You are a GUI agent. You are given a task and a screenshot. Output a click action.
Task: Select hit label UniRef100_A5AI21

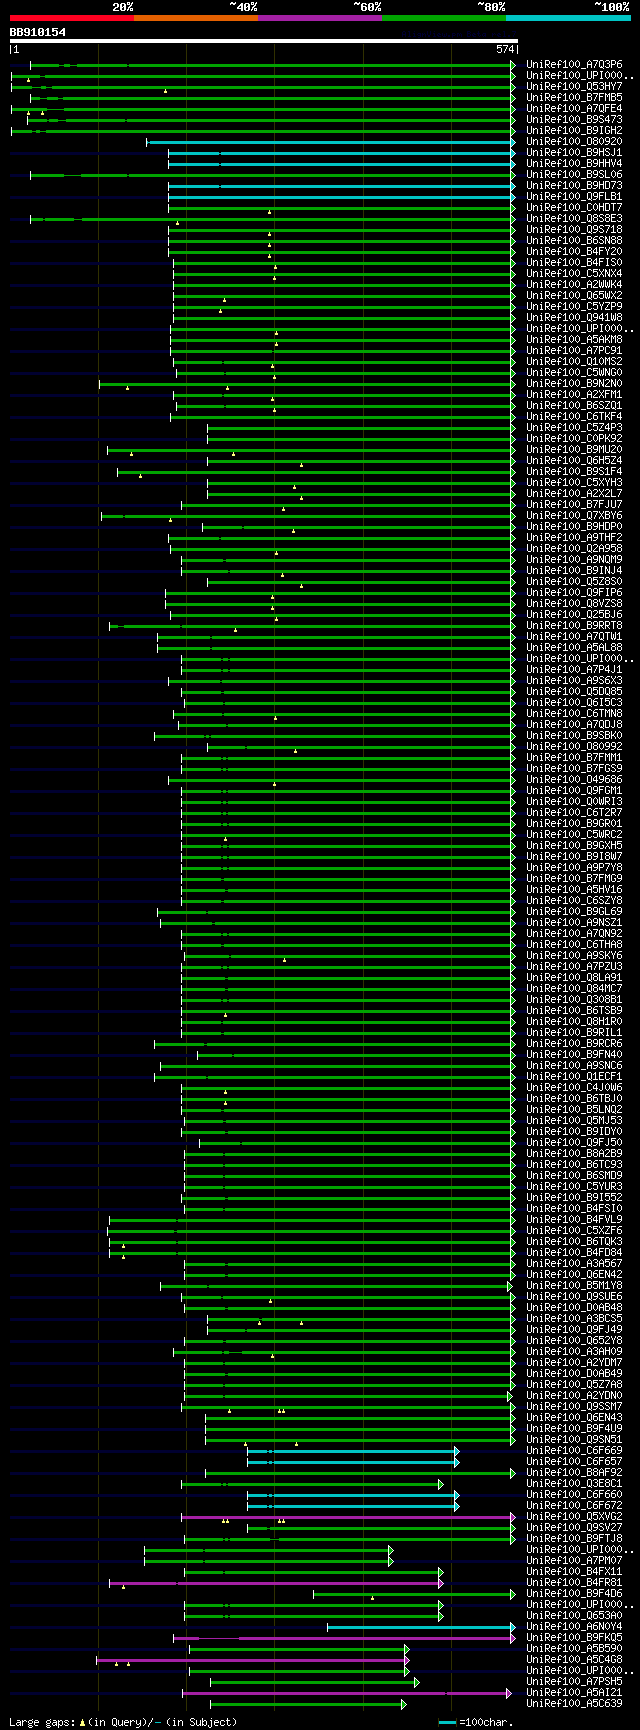(574, 1692)
